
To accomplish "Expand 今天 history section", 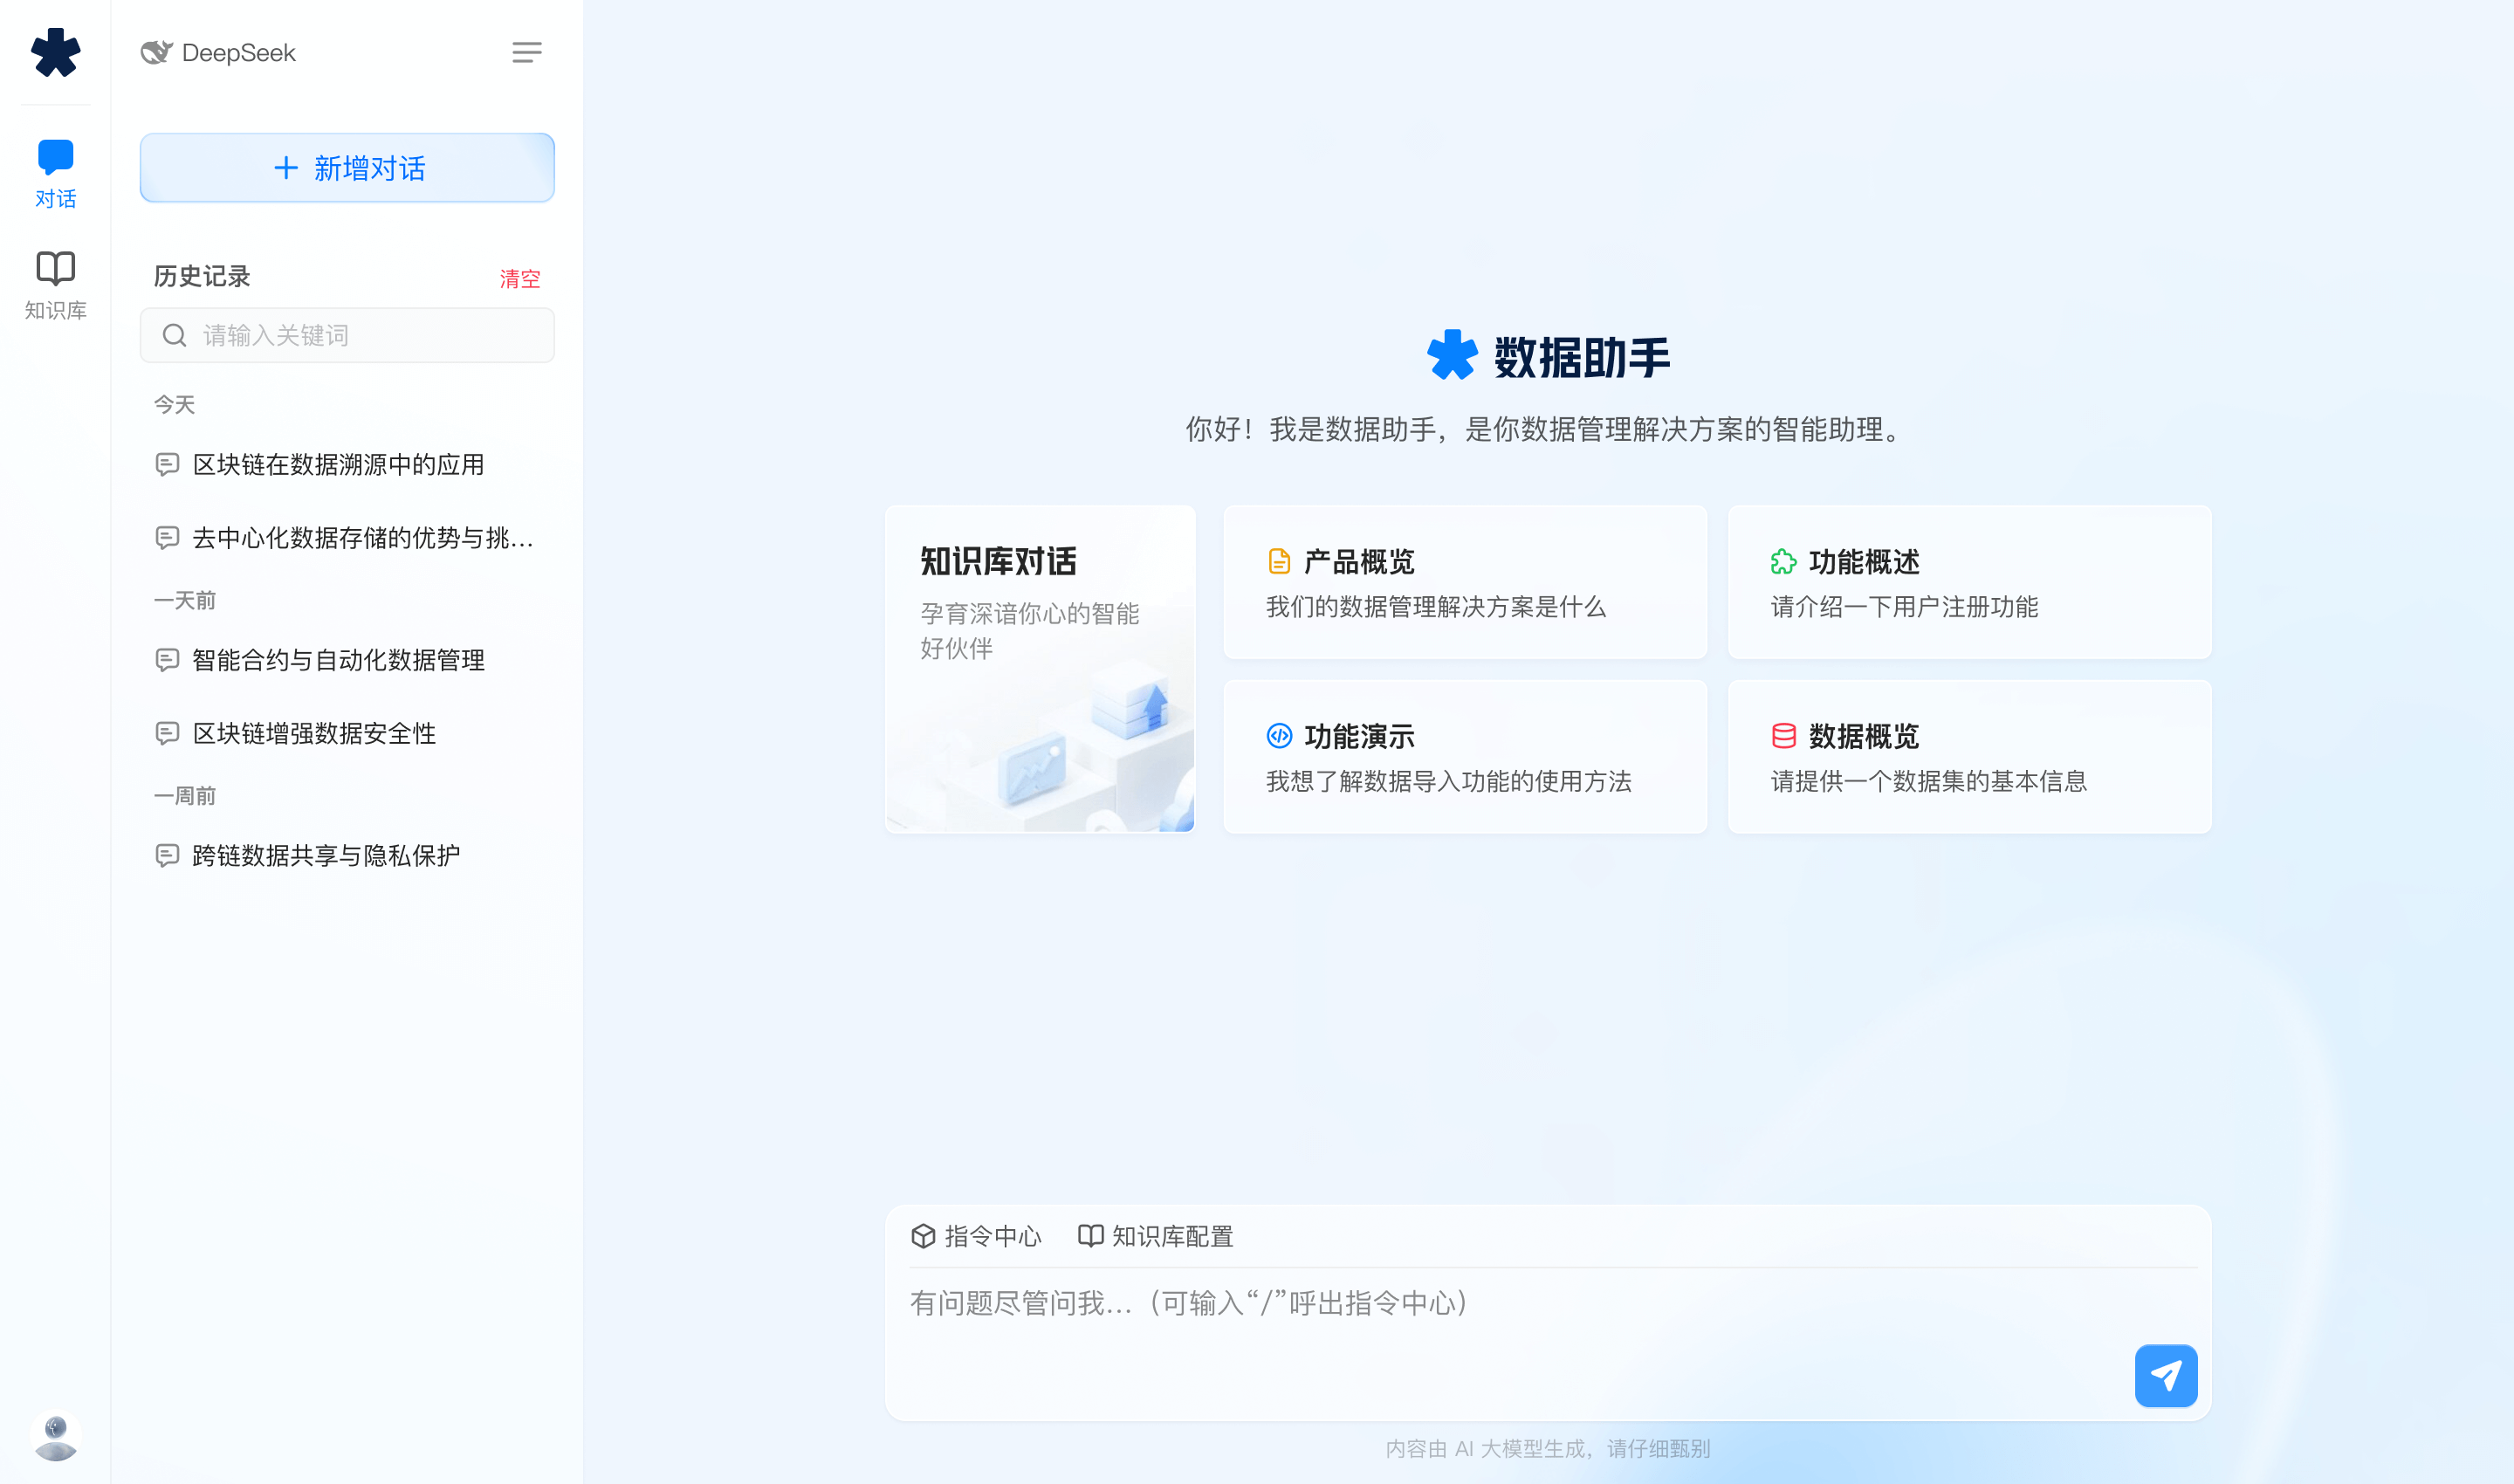I will pyautogui.click(x=176, y=404).
